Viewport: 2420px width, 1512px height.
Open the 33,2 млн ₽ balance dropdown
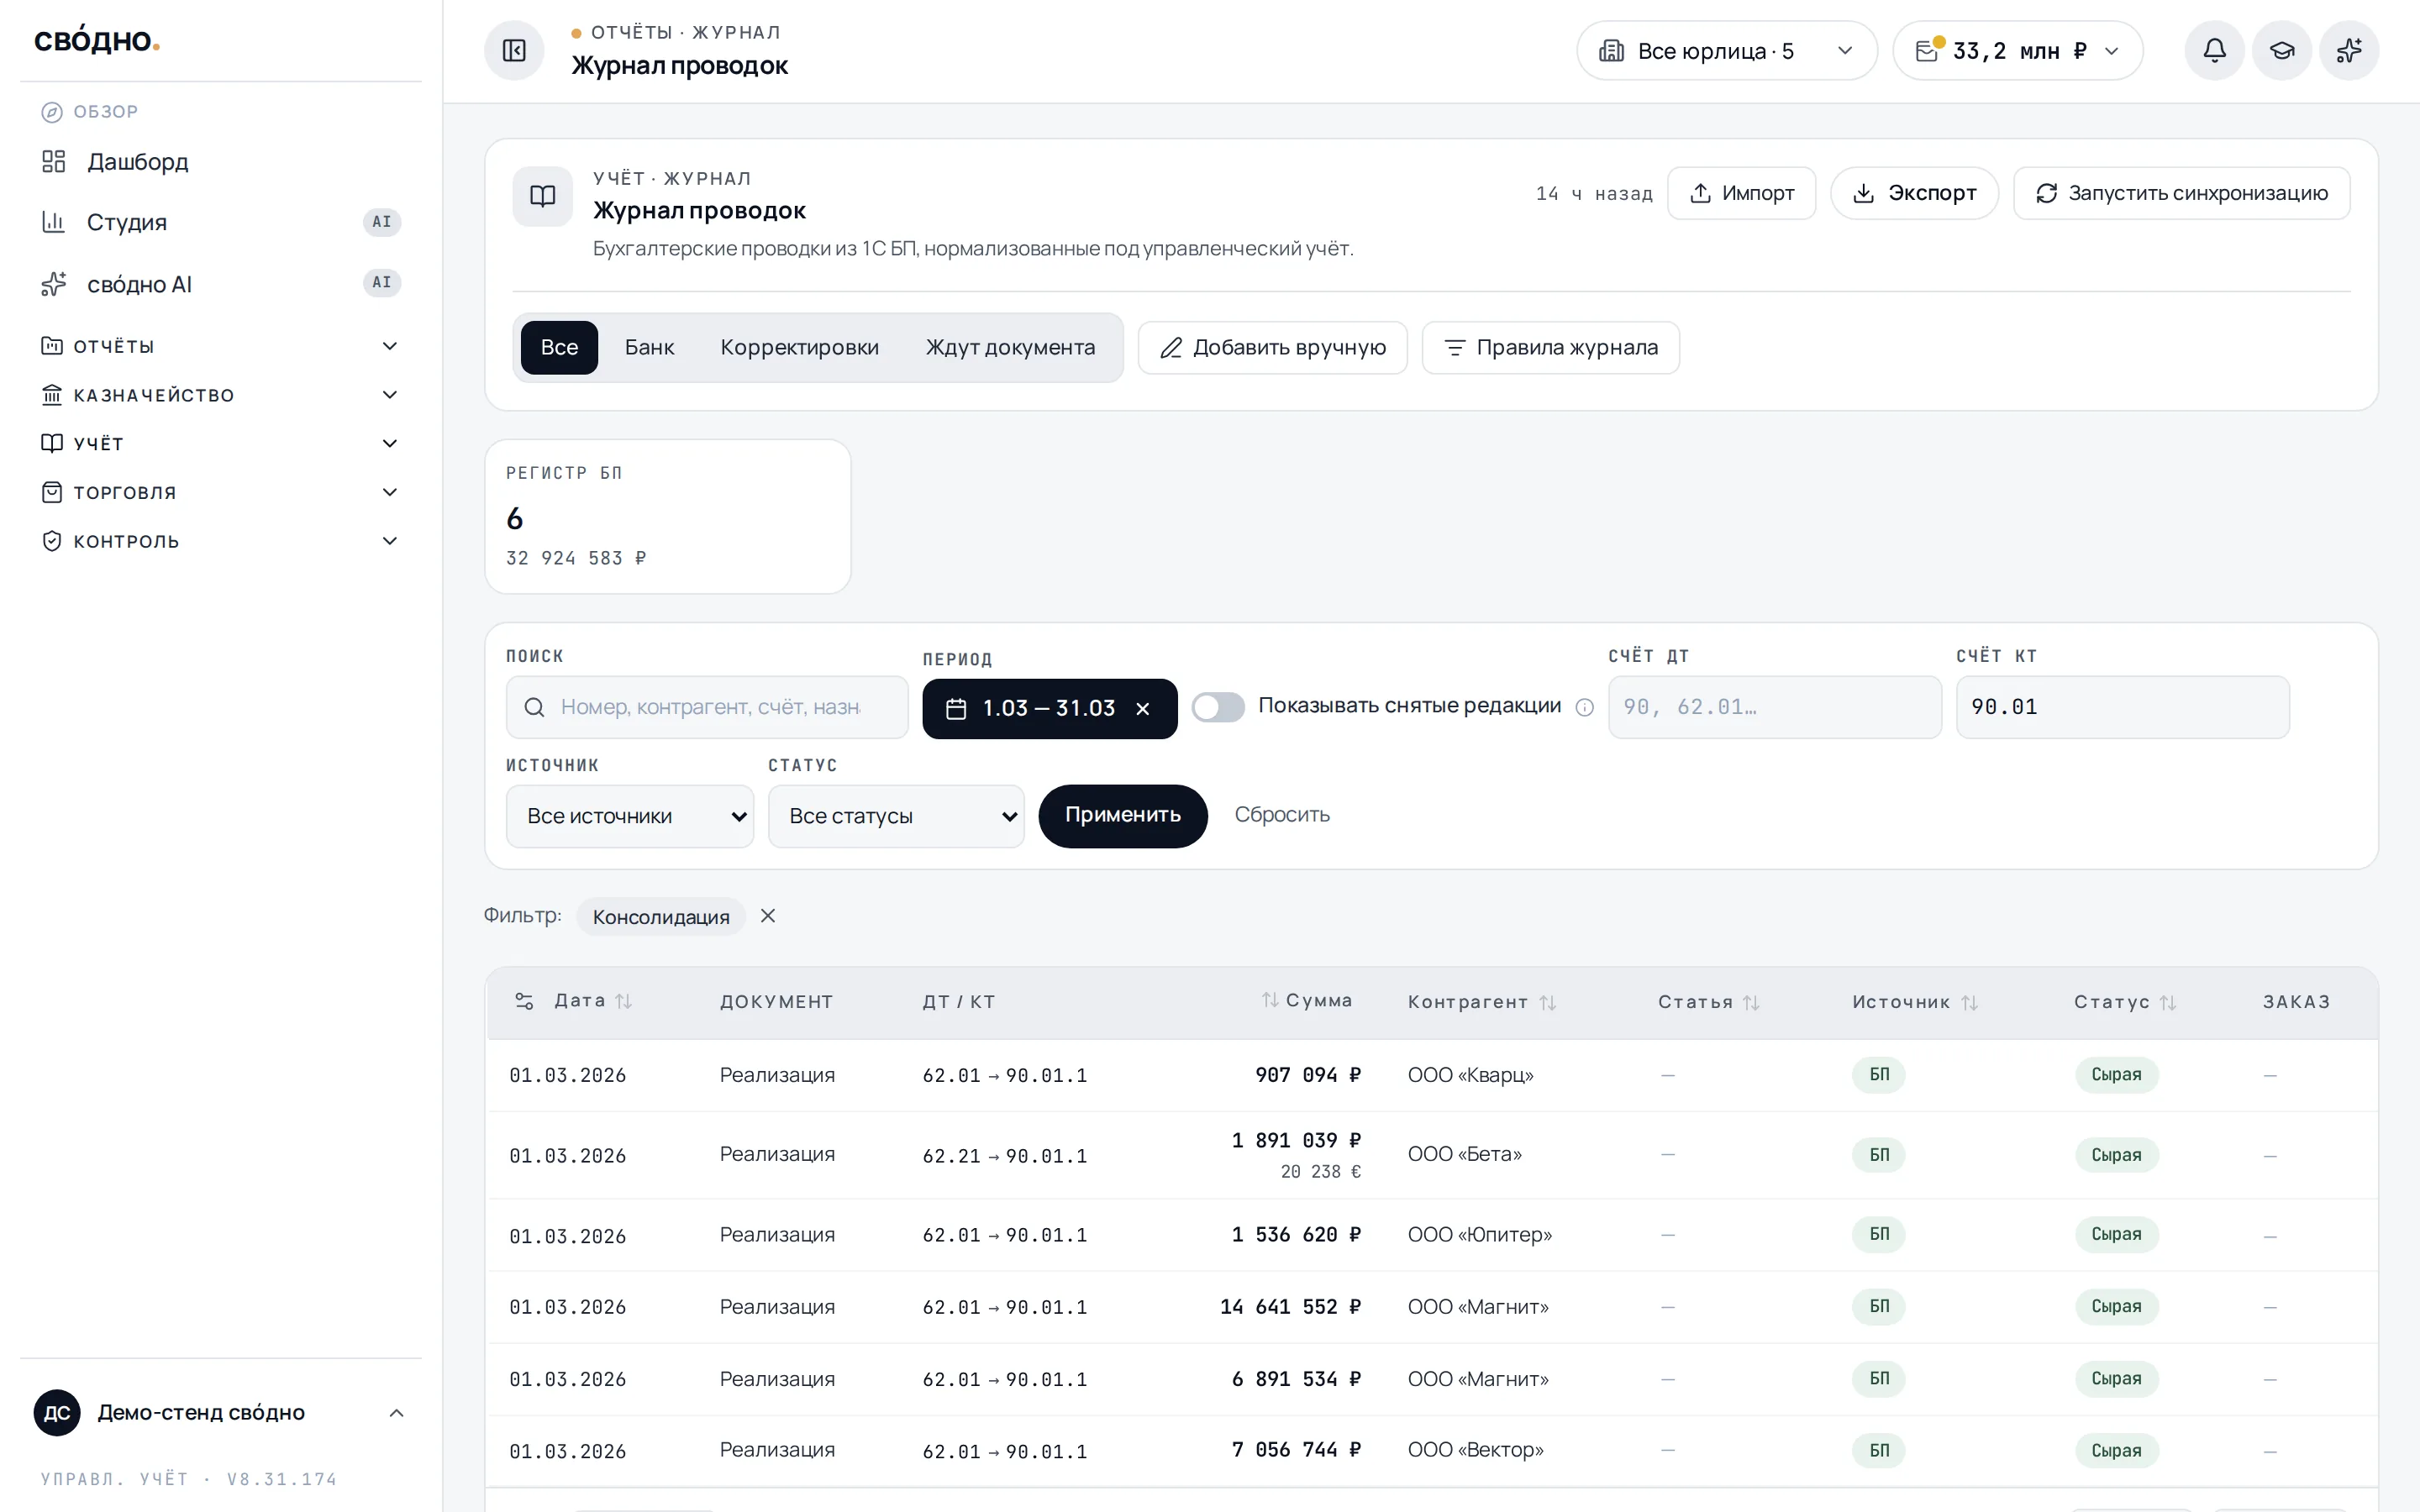tap(2017, 51)
